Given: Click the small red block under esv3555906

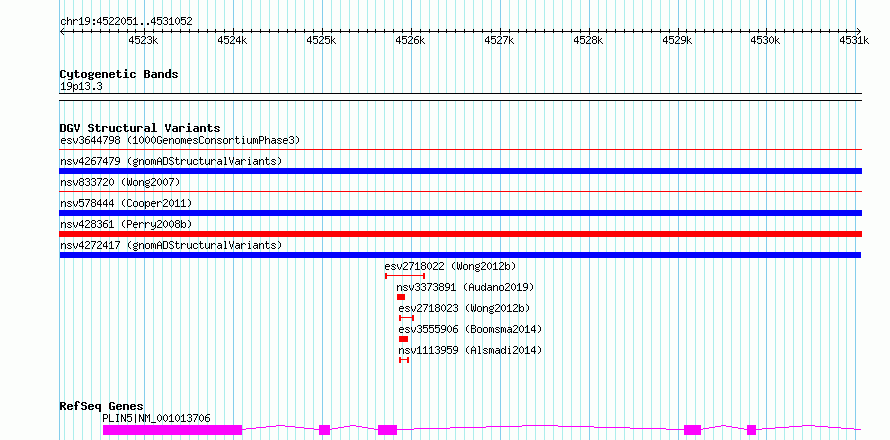Looking at the screenshot, I should (x=404, y=339).
